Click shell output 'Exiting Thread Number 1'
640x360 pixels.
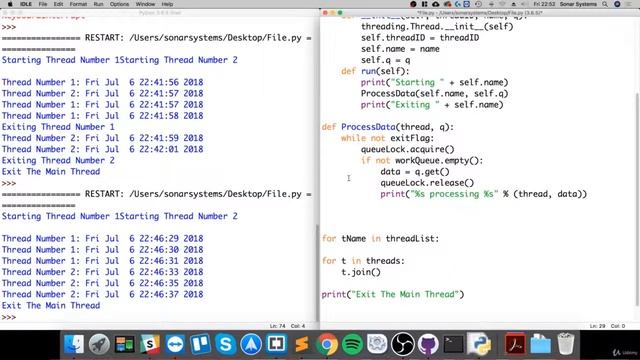(58, 127)
